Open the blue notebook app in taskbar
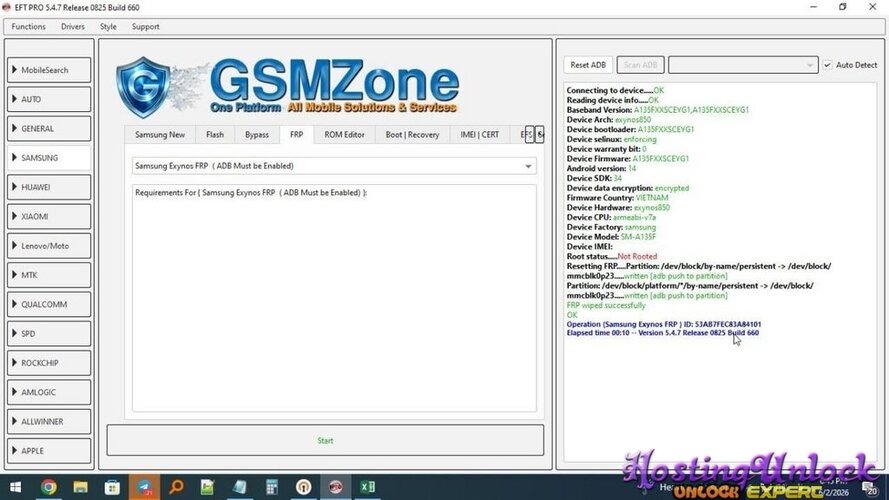 [240, 487]
